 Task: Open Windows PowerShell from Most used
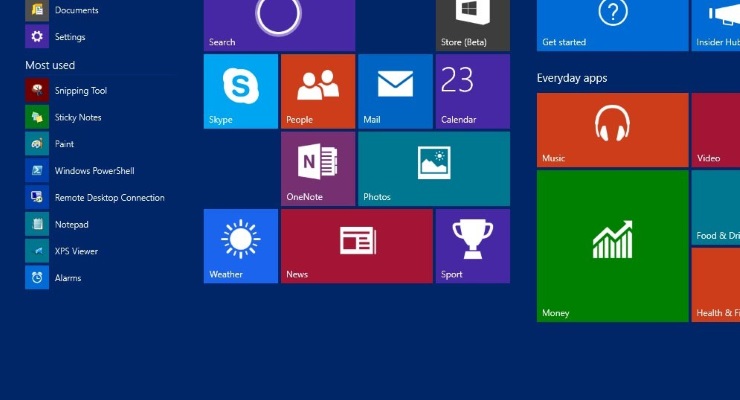(94, 171)
